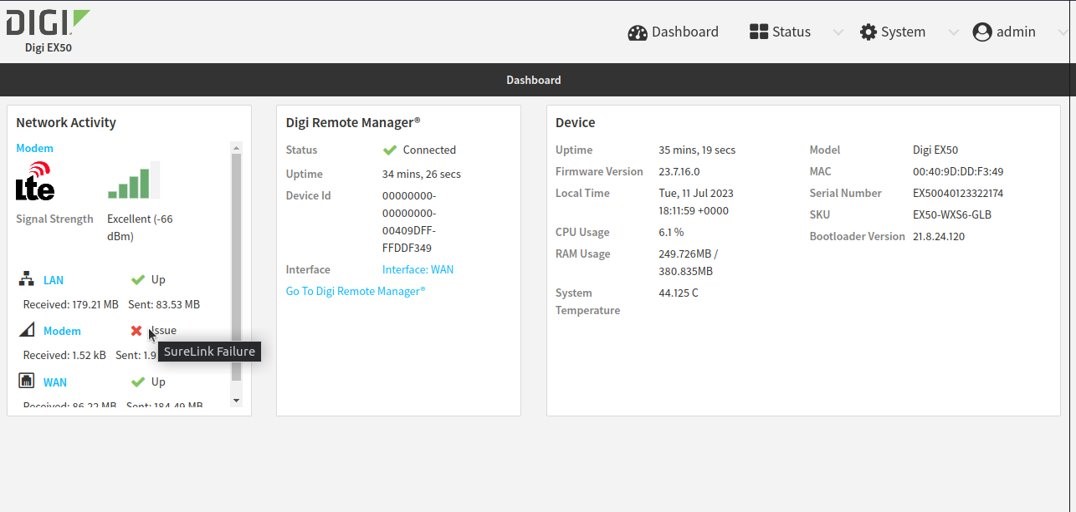Screen dimensions: 1076x512
Task: Click the green check next to LAN Up
Action: click(137, 280)
